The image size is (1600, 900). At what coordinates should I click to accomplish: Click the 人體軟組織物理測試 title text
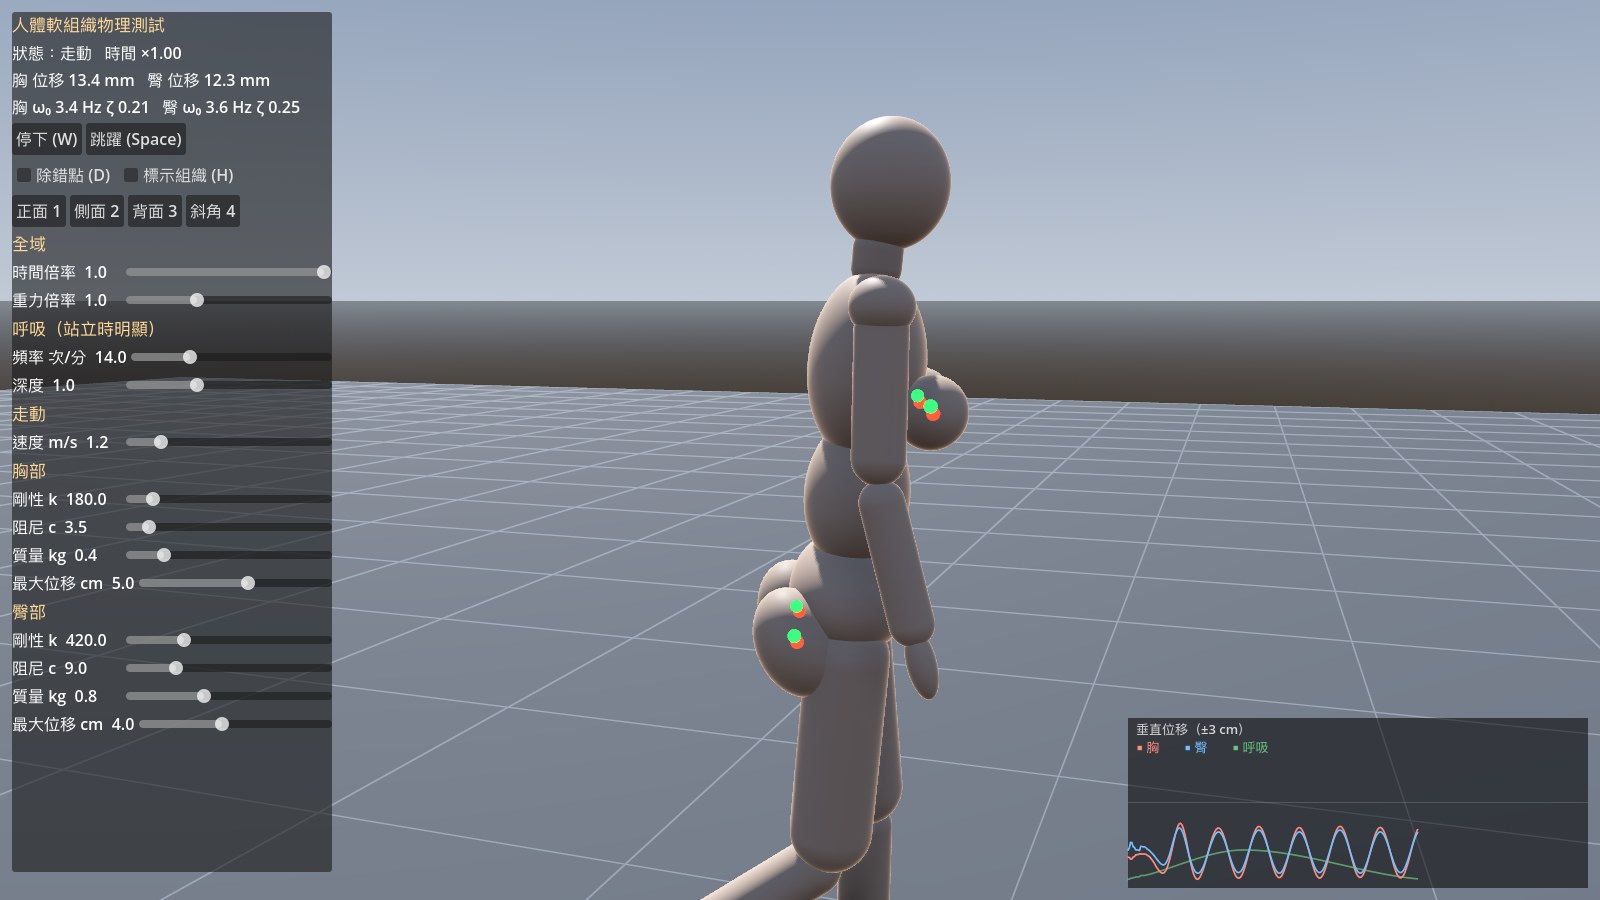[x=88, y=25]
